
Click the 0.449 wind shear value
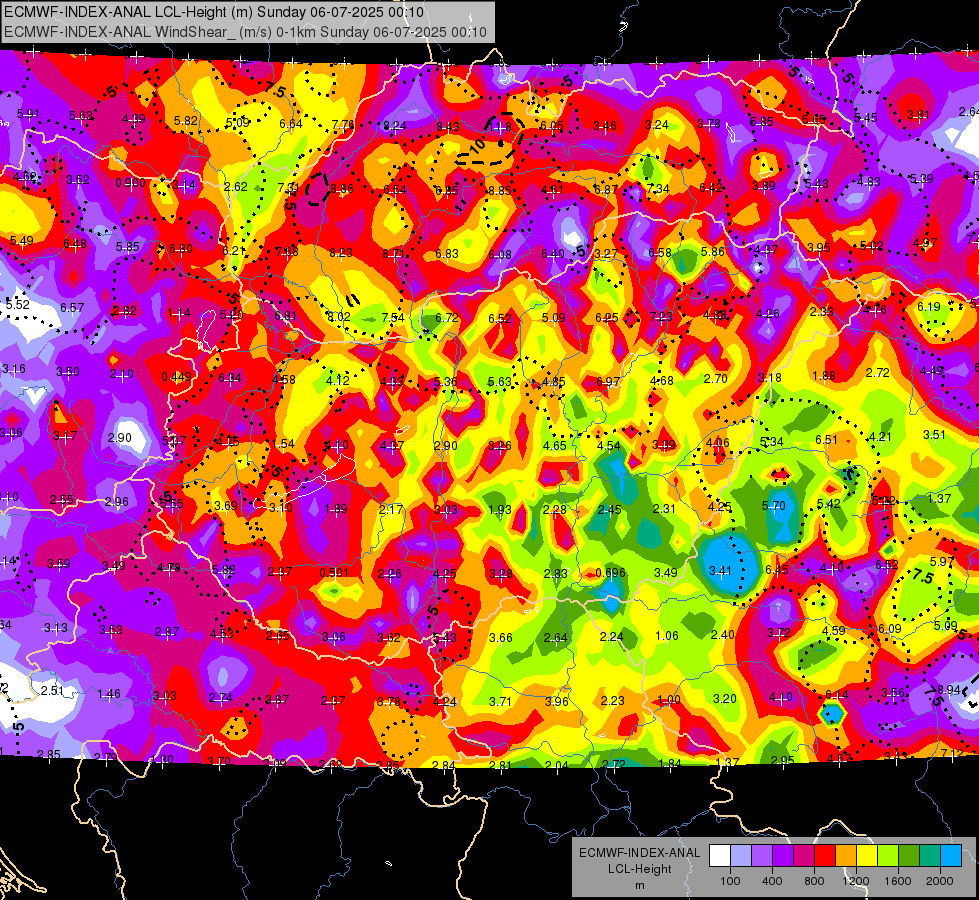click(x=176, y=377)
